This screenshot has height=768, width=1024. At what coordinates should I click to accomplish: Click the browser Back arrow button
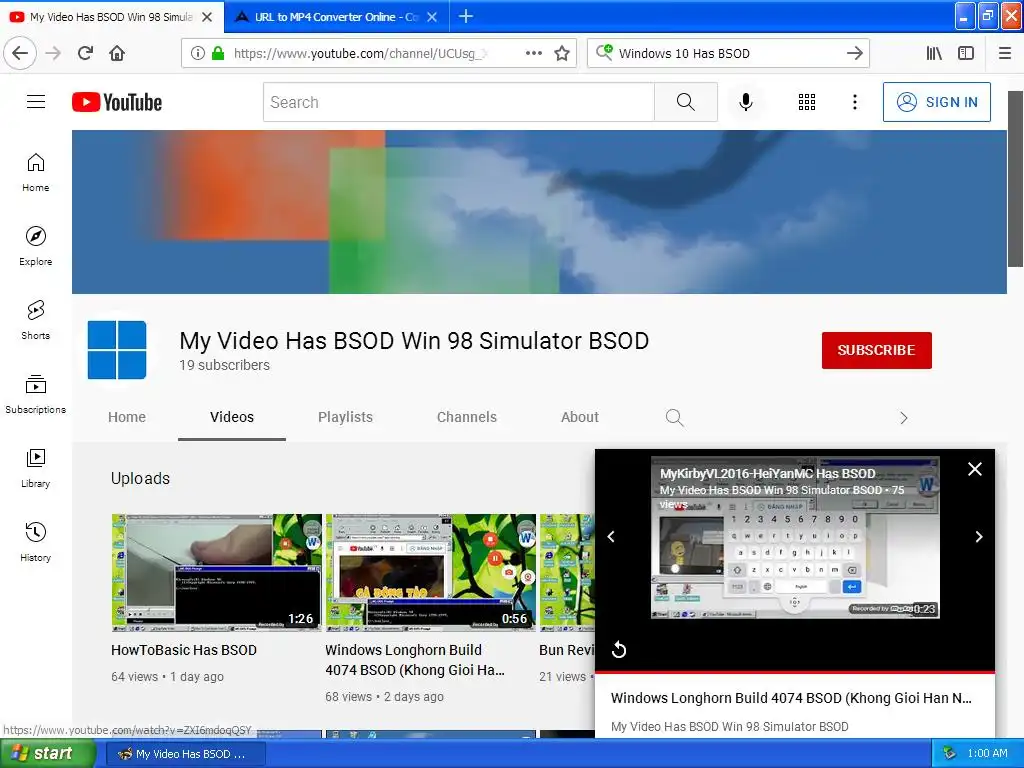pos(20,53)
